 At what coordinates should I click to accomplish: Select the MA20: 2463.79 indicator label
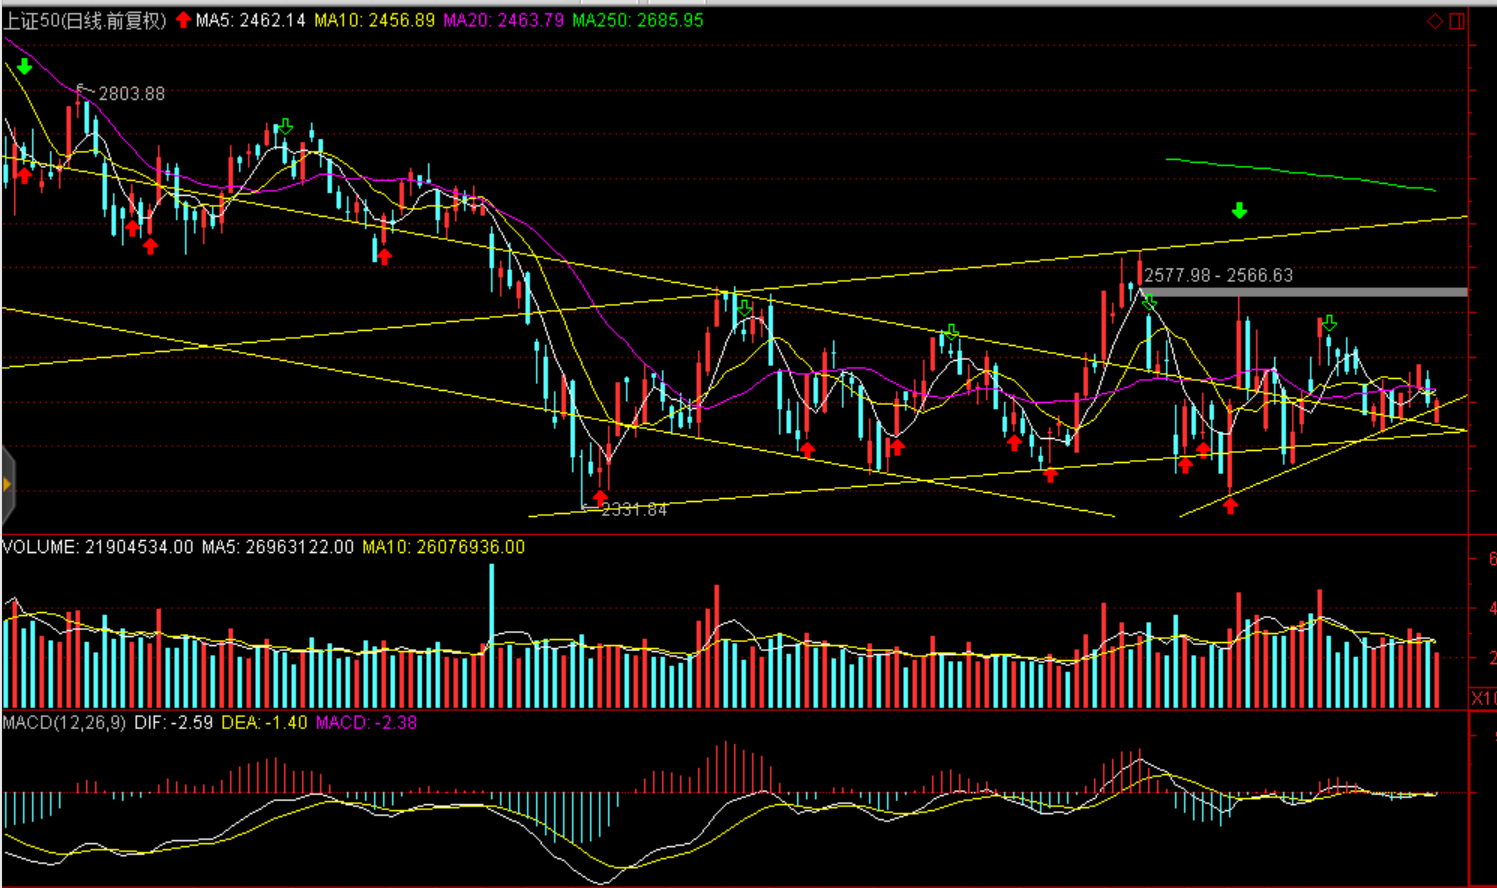click(x=503, y=21)
